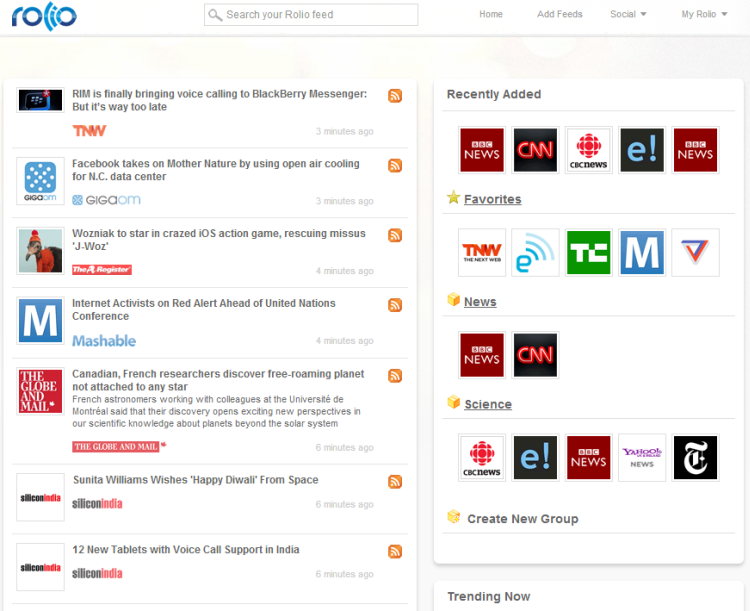Click RSS icon for BlackBerry Messenger article
Image resolution: width=750 pixels, height=611 pixels.
(x=395, y=96)
